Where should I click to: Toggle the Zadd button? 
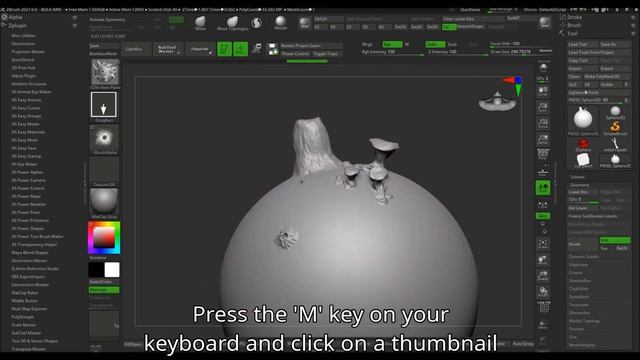coord(435,44)
